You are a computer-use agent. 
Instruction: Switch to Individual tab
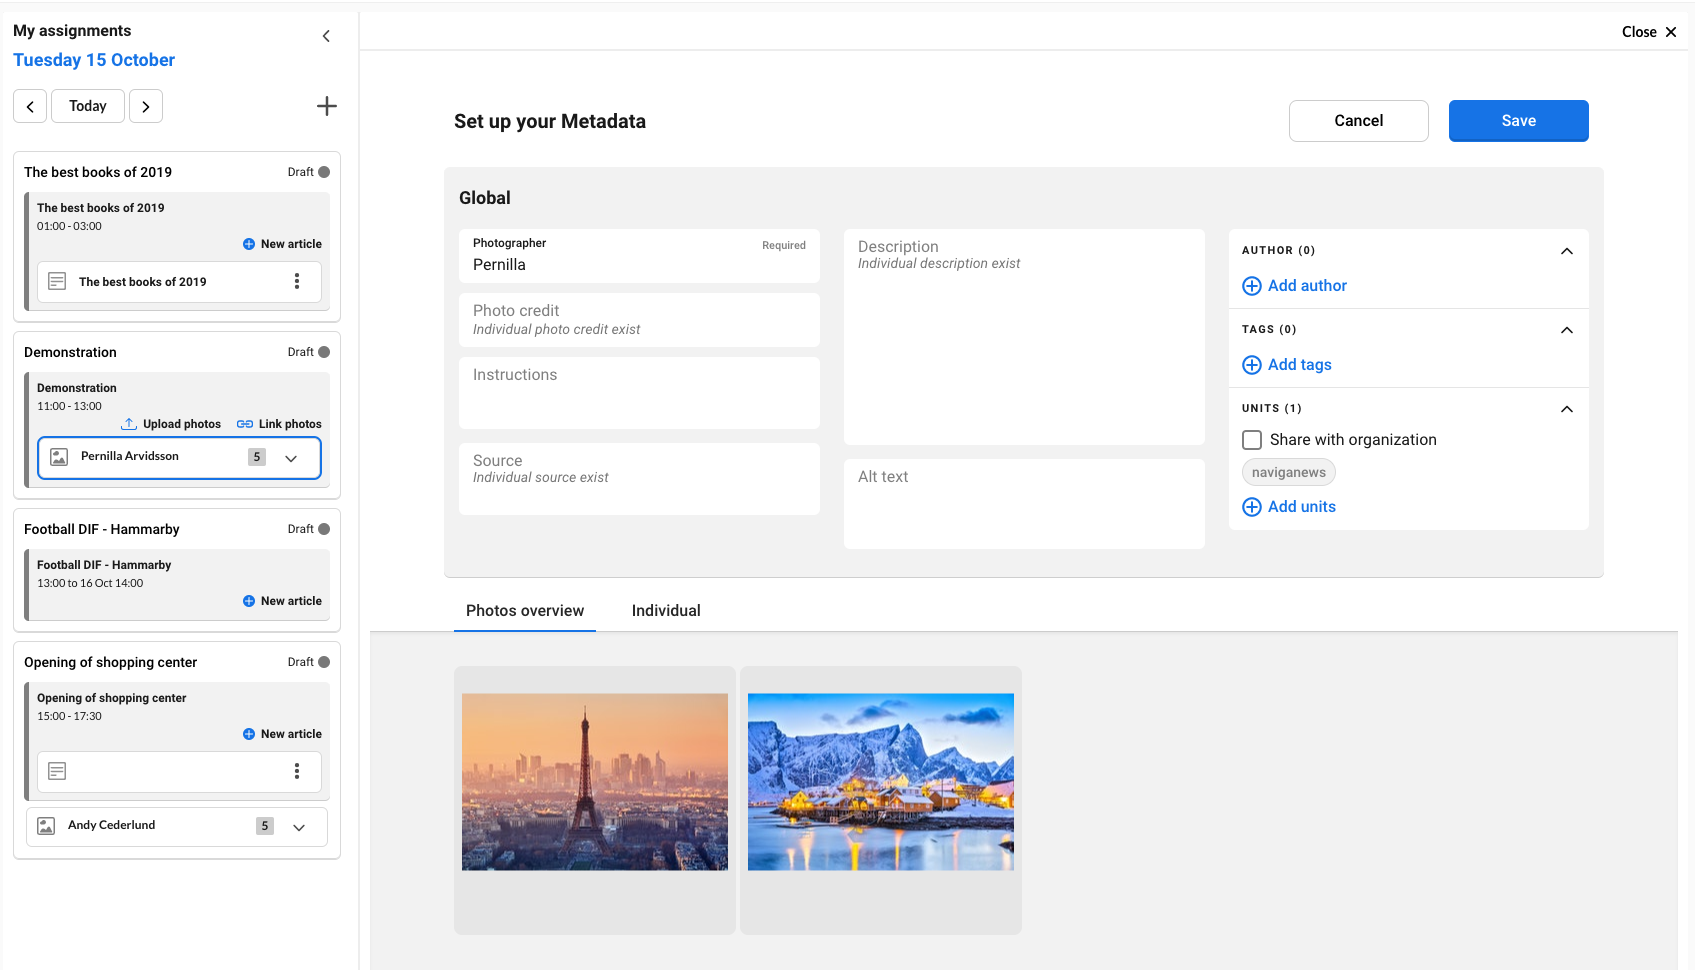coord(666,611)
